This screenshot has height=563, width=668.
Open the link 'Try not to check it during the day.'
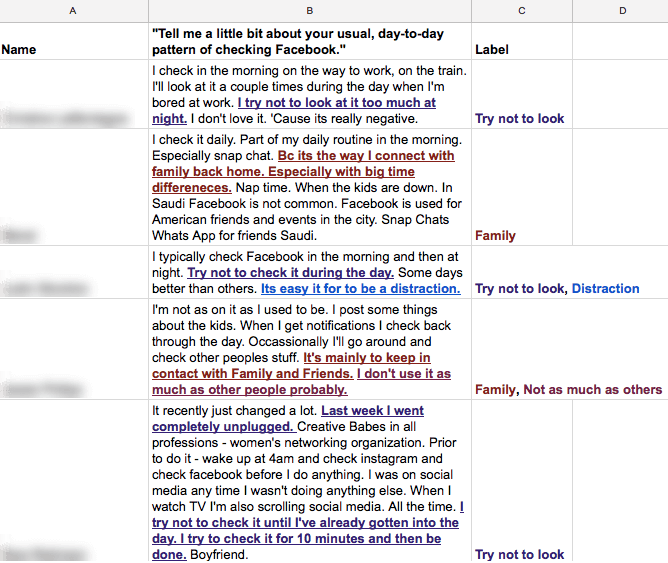291,273
